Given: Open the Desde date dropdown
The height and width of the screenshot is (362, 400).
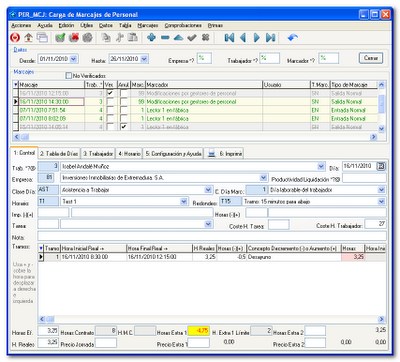Looking at the screenshot, I should click(x=74, y=59).
